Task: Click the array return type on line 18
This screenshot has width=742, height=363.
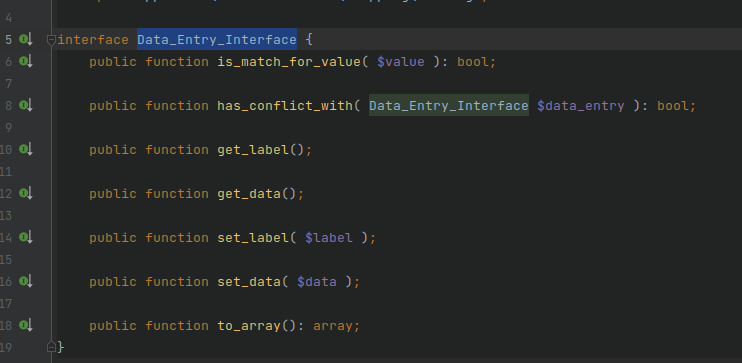Action: pyautogui.click(x=333, y=326)
